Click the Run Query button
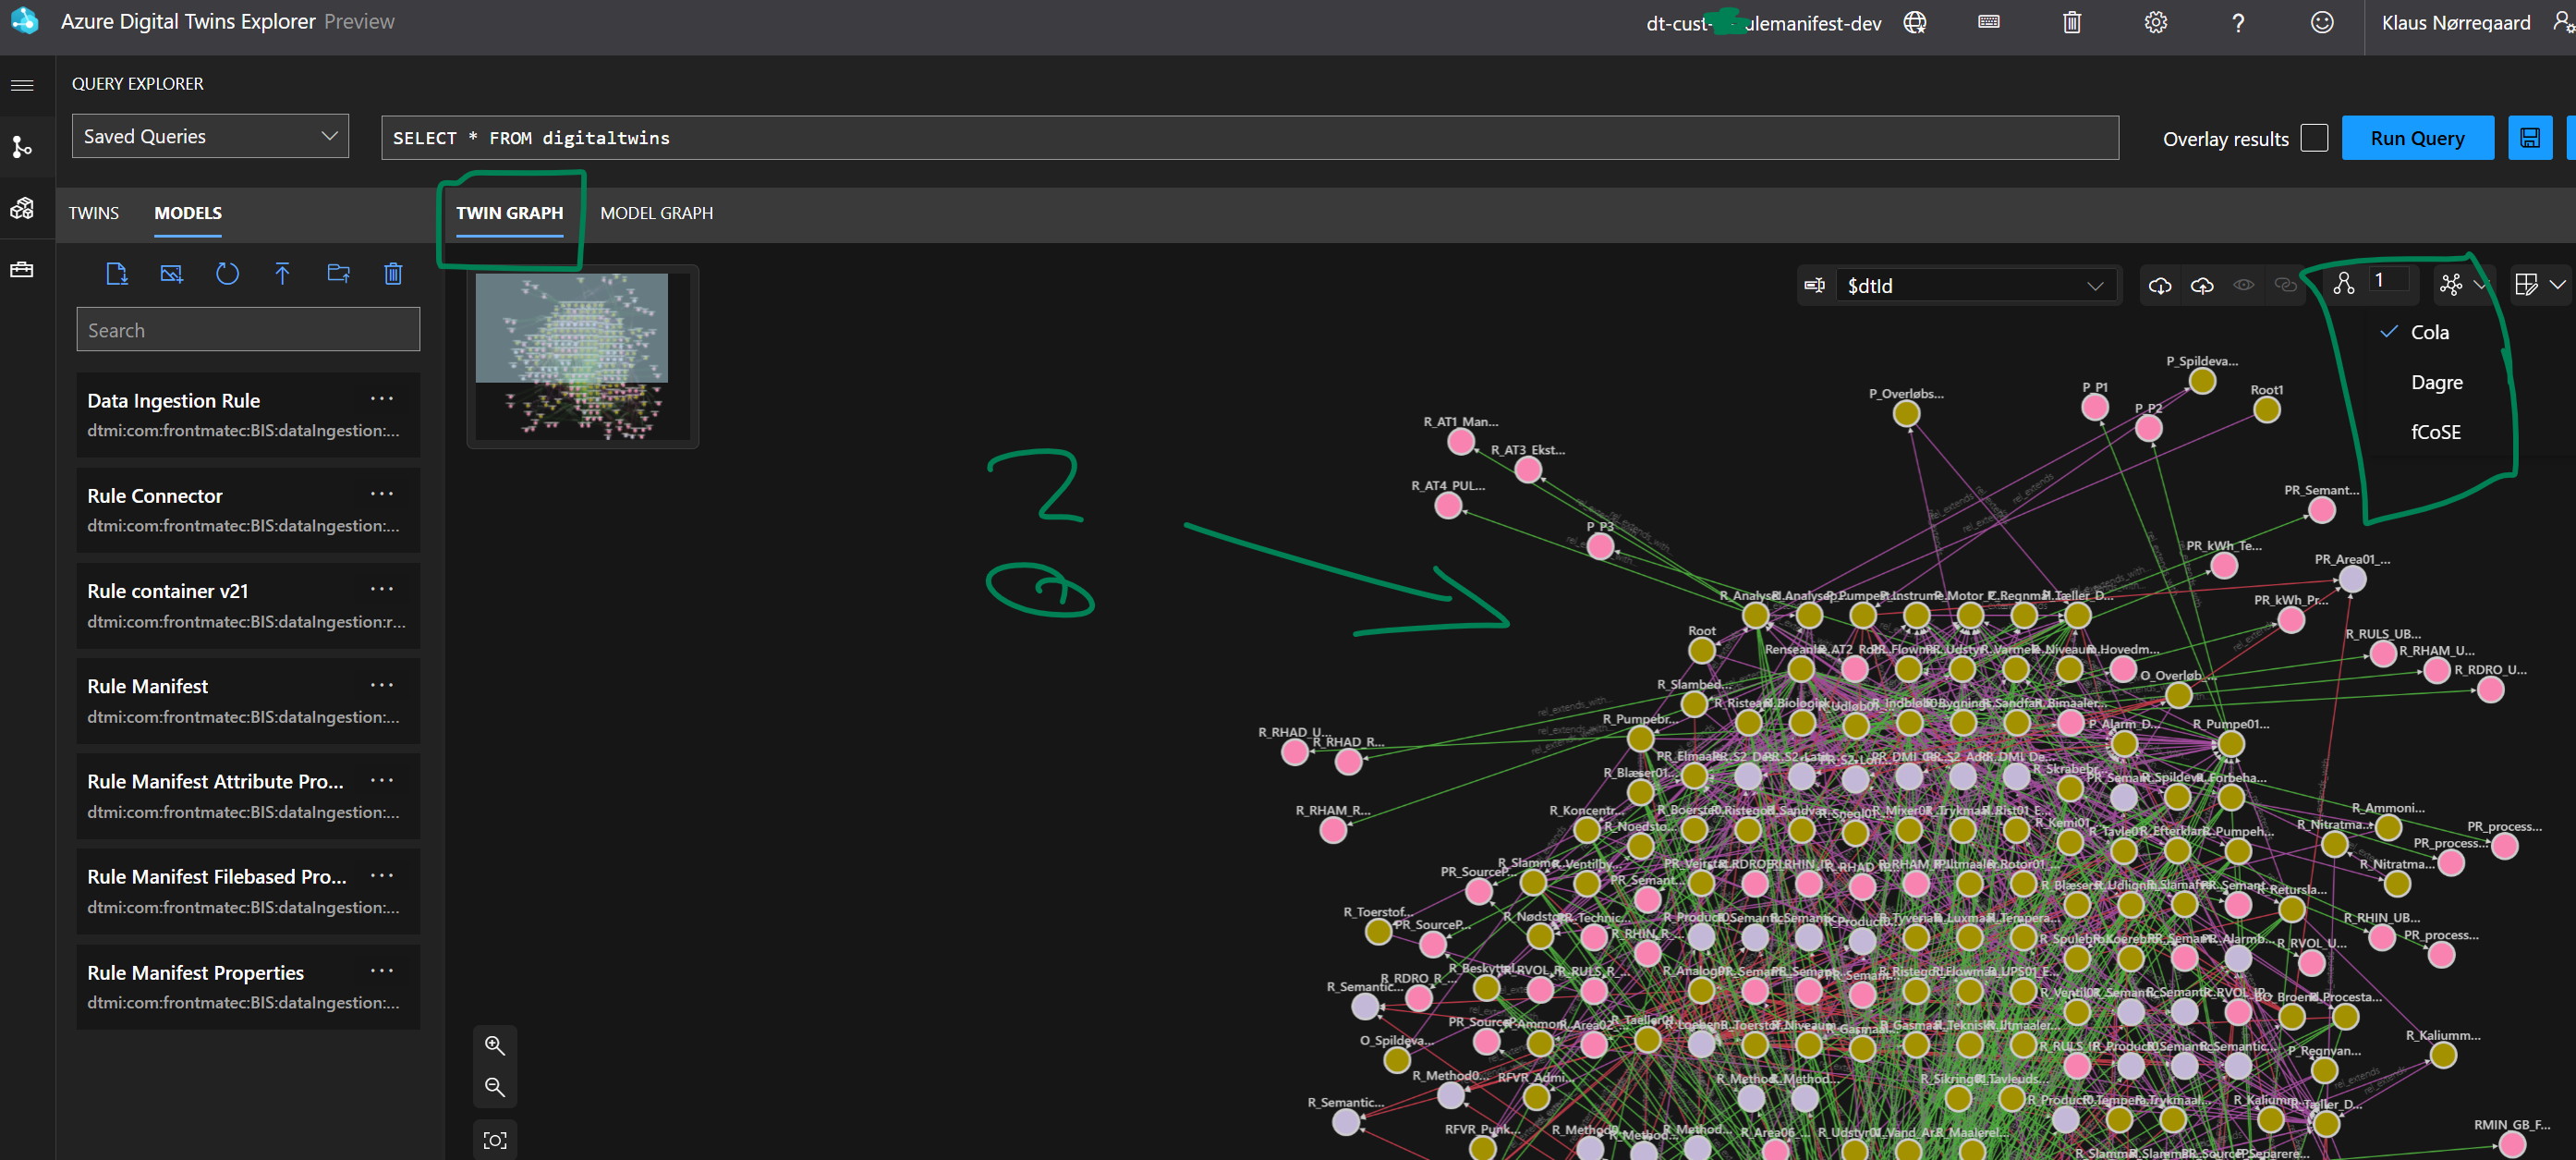 pyautogui.click(x=2417, y=138)
